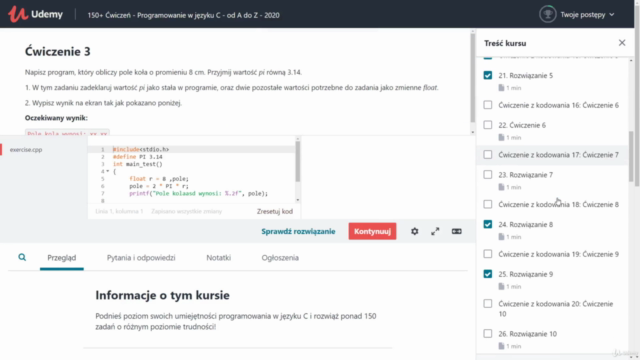Open Ćwiczenie z kodowania 17: Ćwiczenie 7
This screenshot has width=640, height=360.
coord(558,155)
